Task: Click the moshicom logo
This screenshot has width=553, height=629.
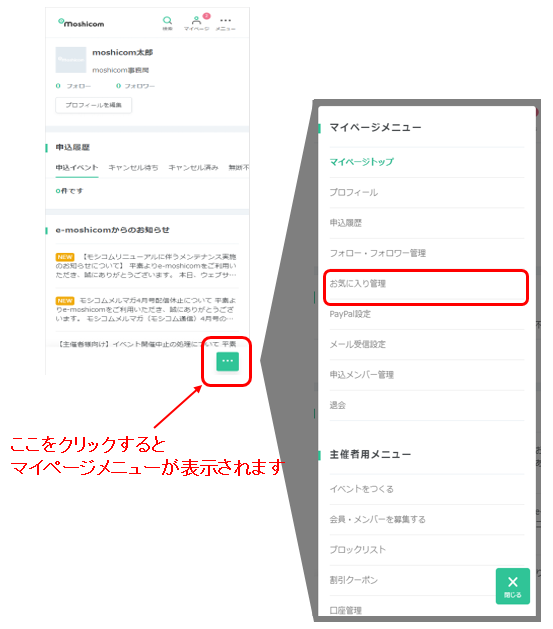Action: click(81, 23)
